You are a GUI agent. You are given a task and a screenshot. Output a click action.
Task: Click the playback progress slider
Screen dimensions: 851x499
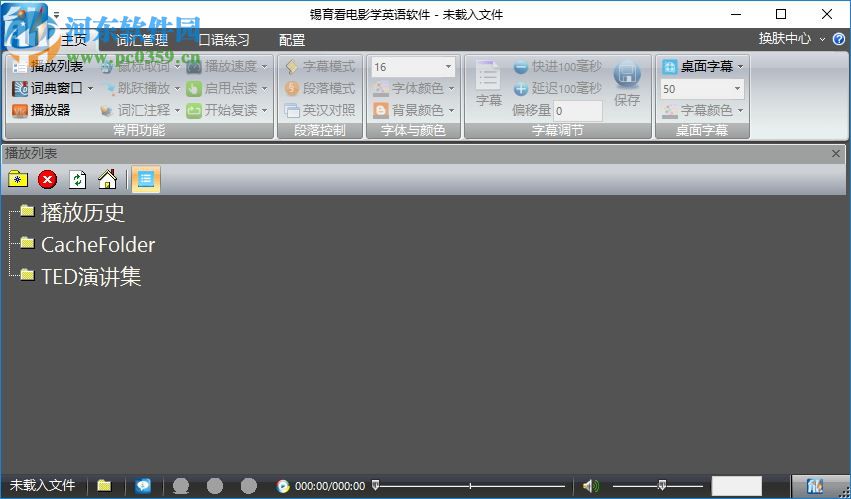(x=469, y=485)
